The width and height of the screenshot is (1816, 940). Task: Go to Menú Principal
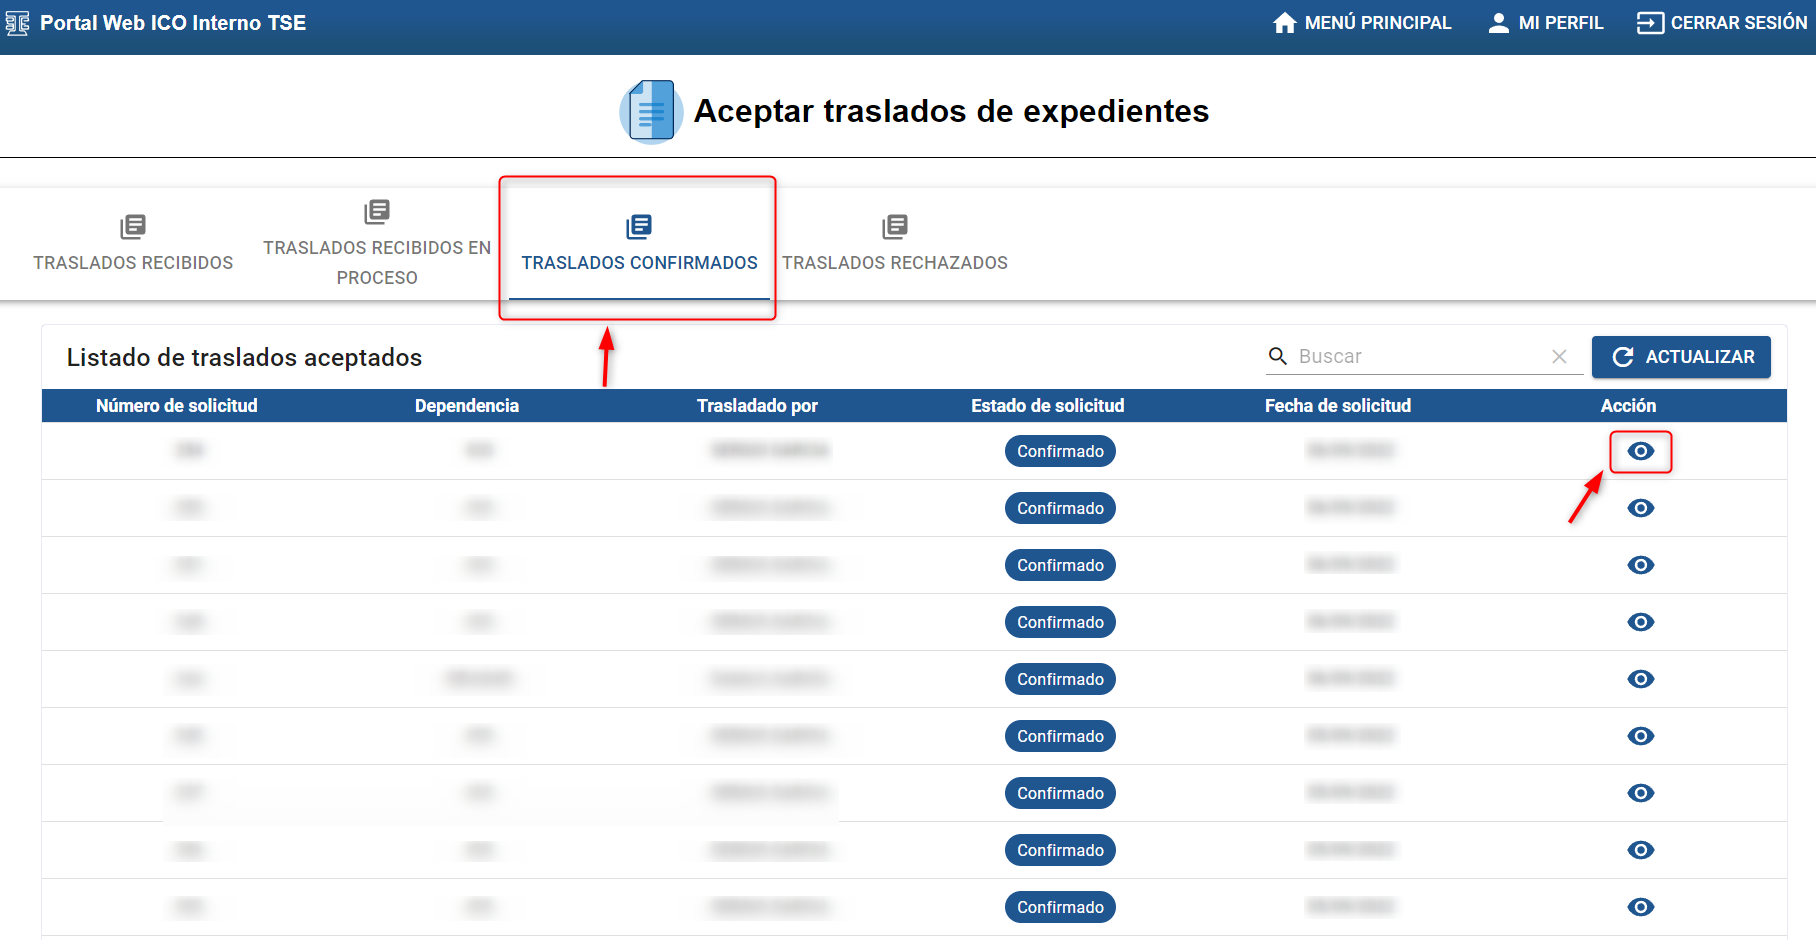click(1361, 23)
